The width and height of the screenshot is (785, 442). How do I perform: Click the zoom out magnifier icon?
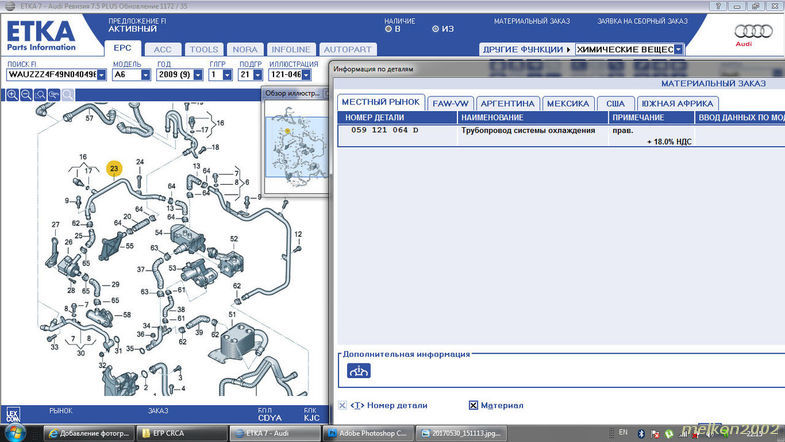tap(26, 95)
